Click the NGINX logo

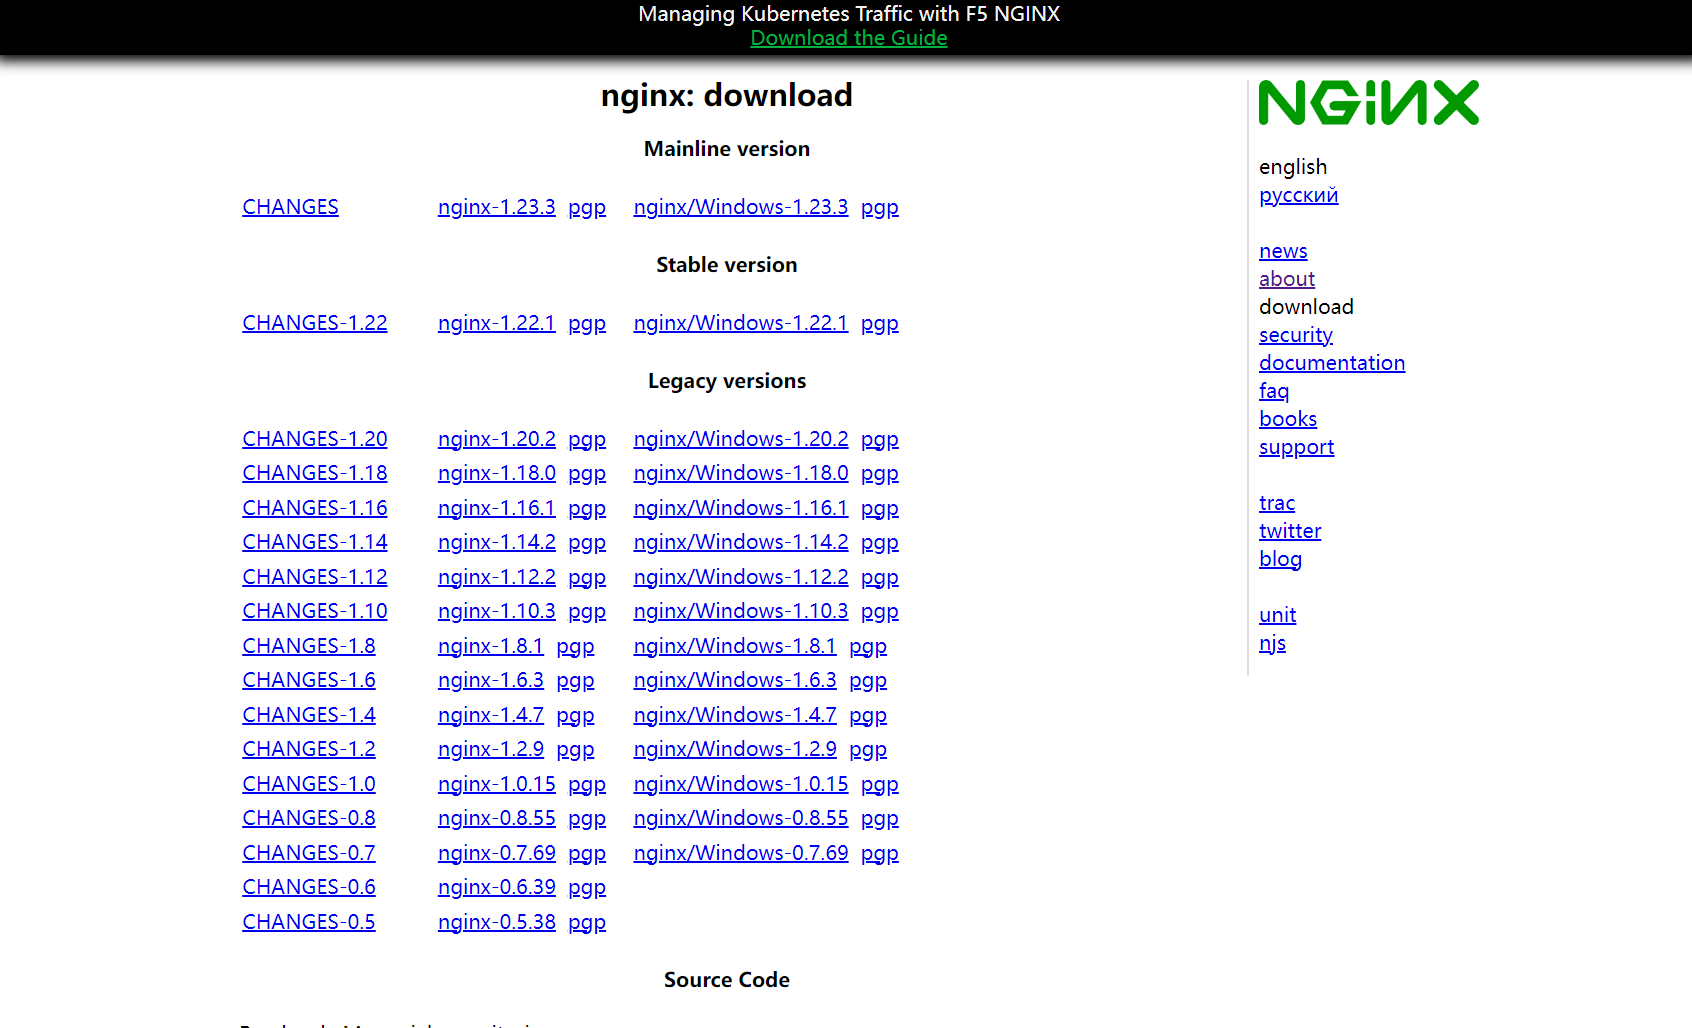(1368, 101)
